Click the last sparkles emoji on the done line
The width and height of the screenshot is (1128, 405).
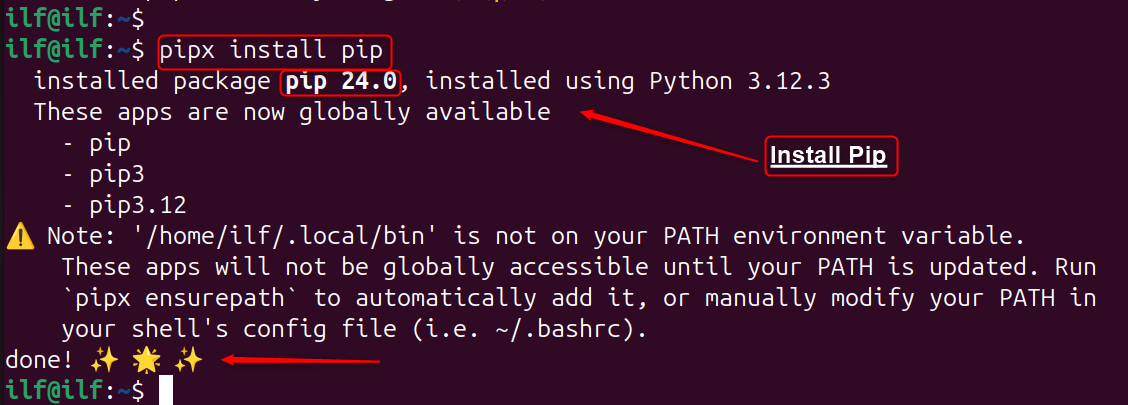(x=189, y=360)
